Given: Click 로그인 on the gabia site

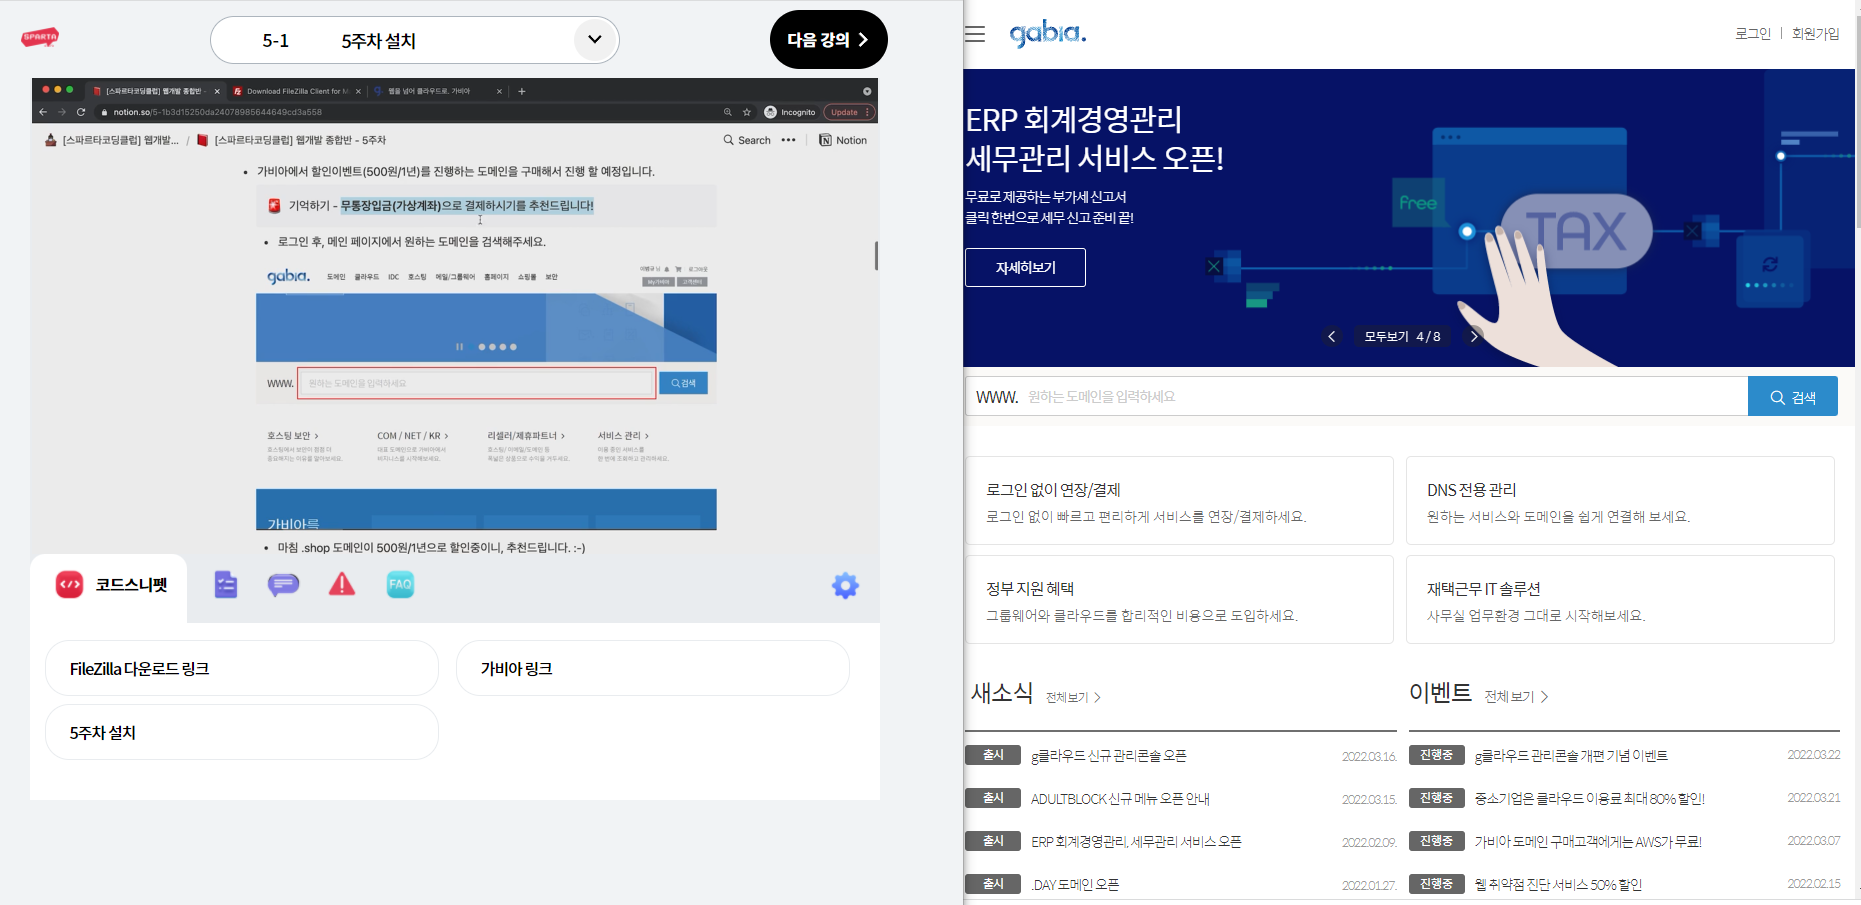Looking at the screenshot, I should [1753, 34].
